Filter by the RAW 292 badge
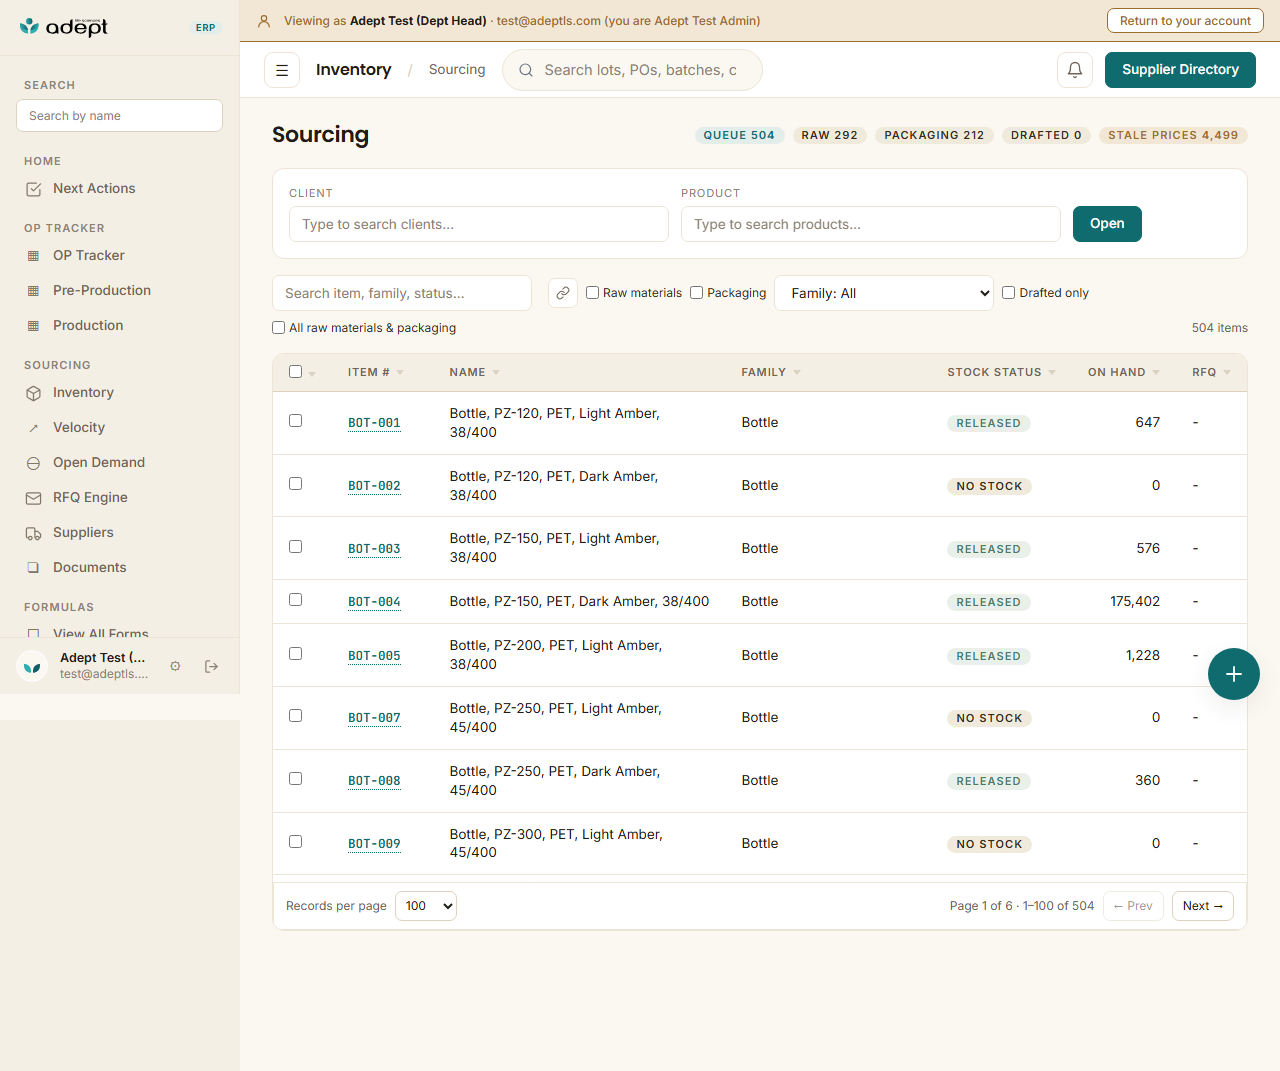Image resolution: width=1280 pixels, height=1071 pixels. tap(829, 135)
